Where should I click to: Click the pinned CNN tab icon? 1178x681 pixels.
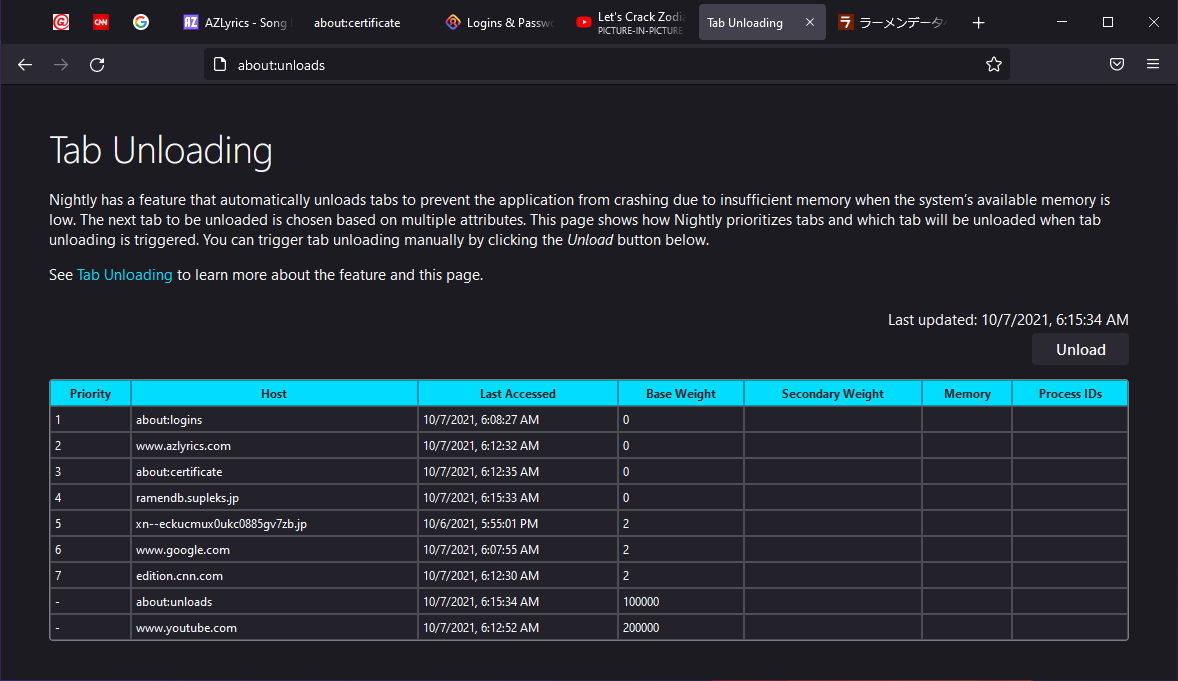(x=101, y=22)
